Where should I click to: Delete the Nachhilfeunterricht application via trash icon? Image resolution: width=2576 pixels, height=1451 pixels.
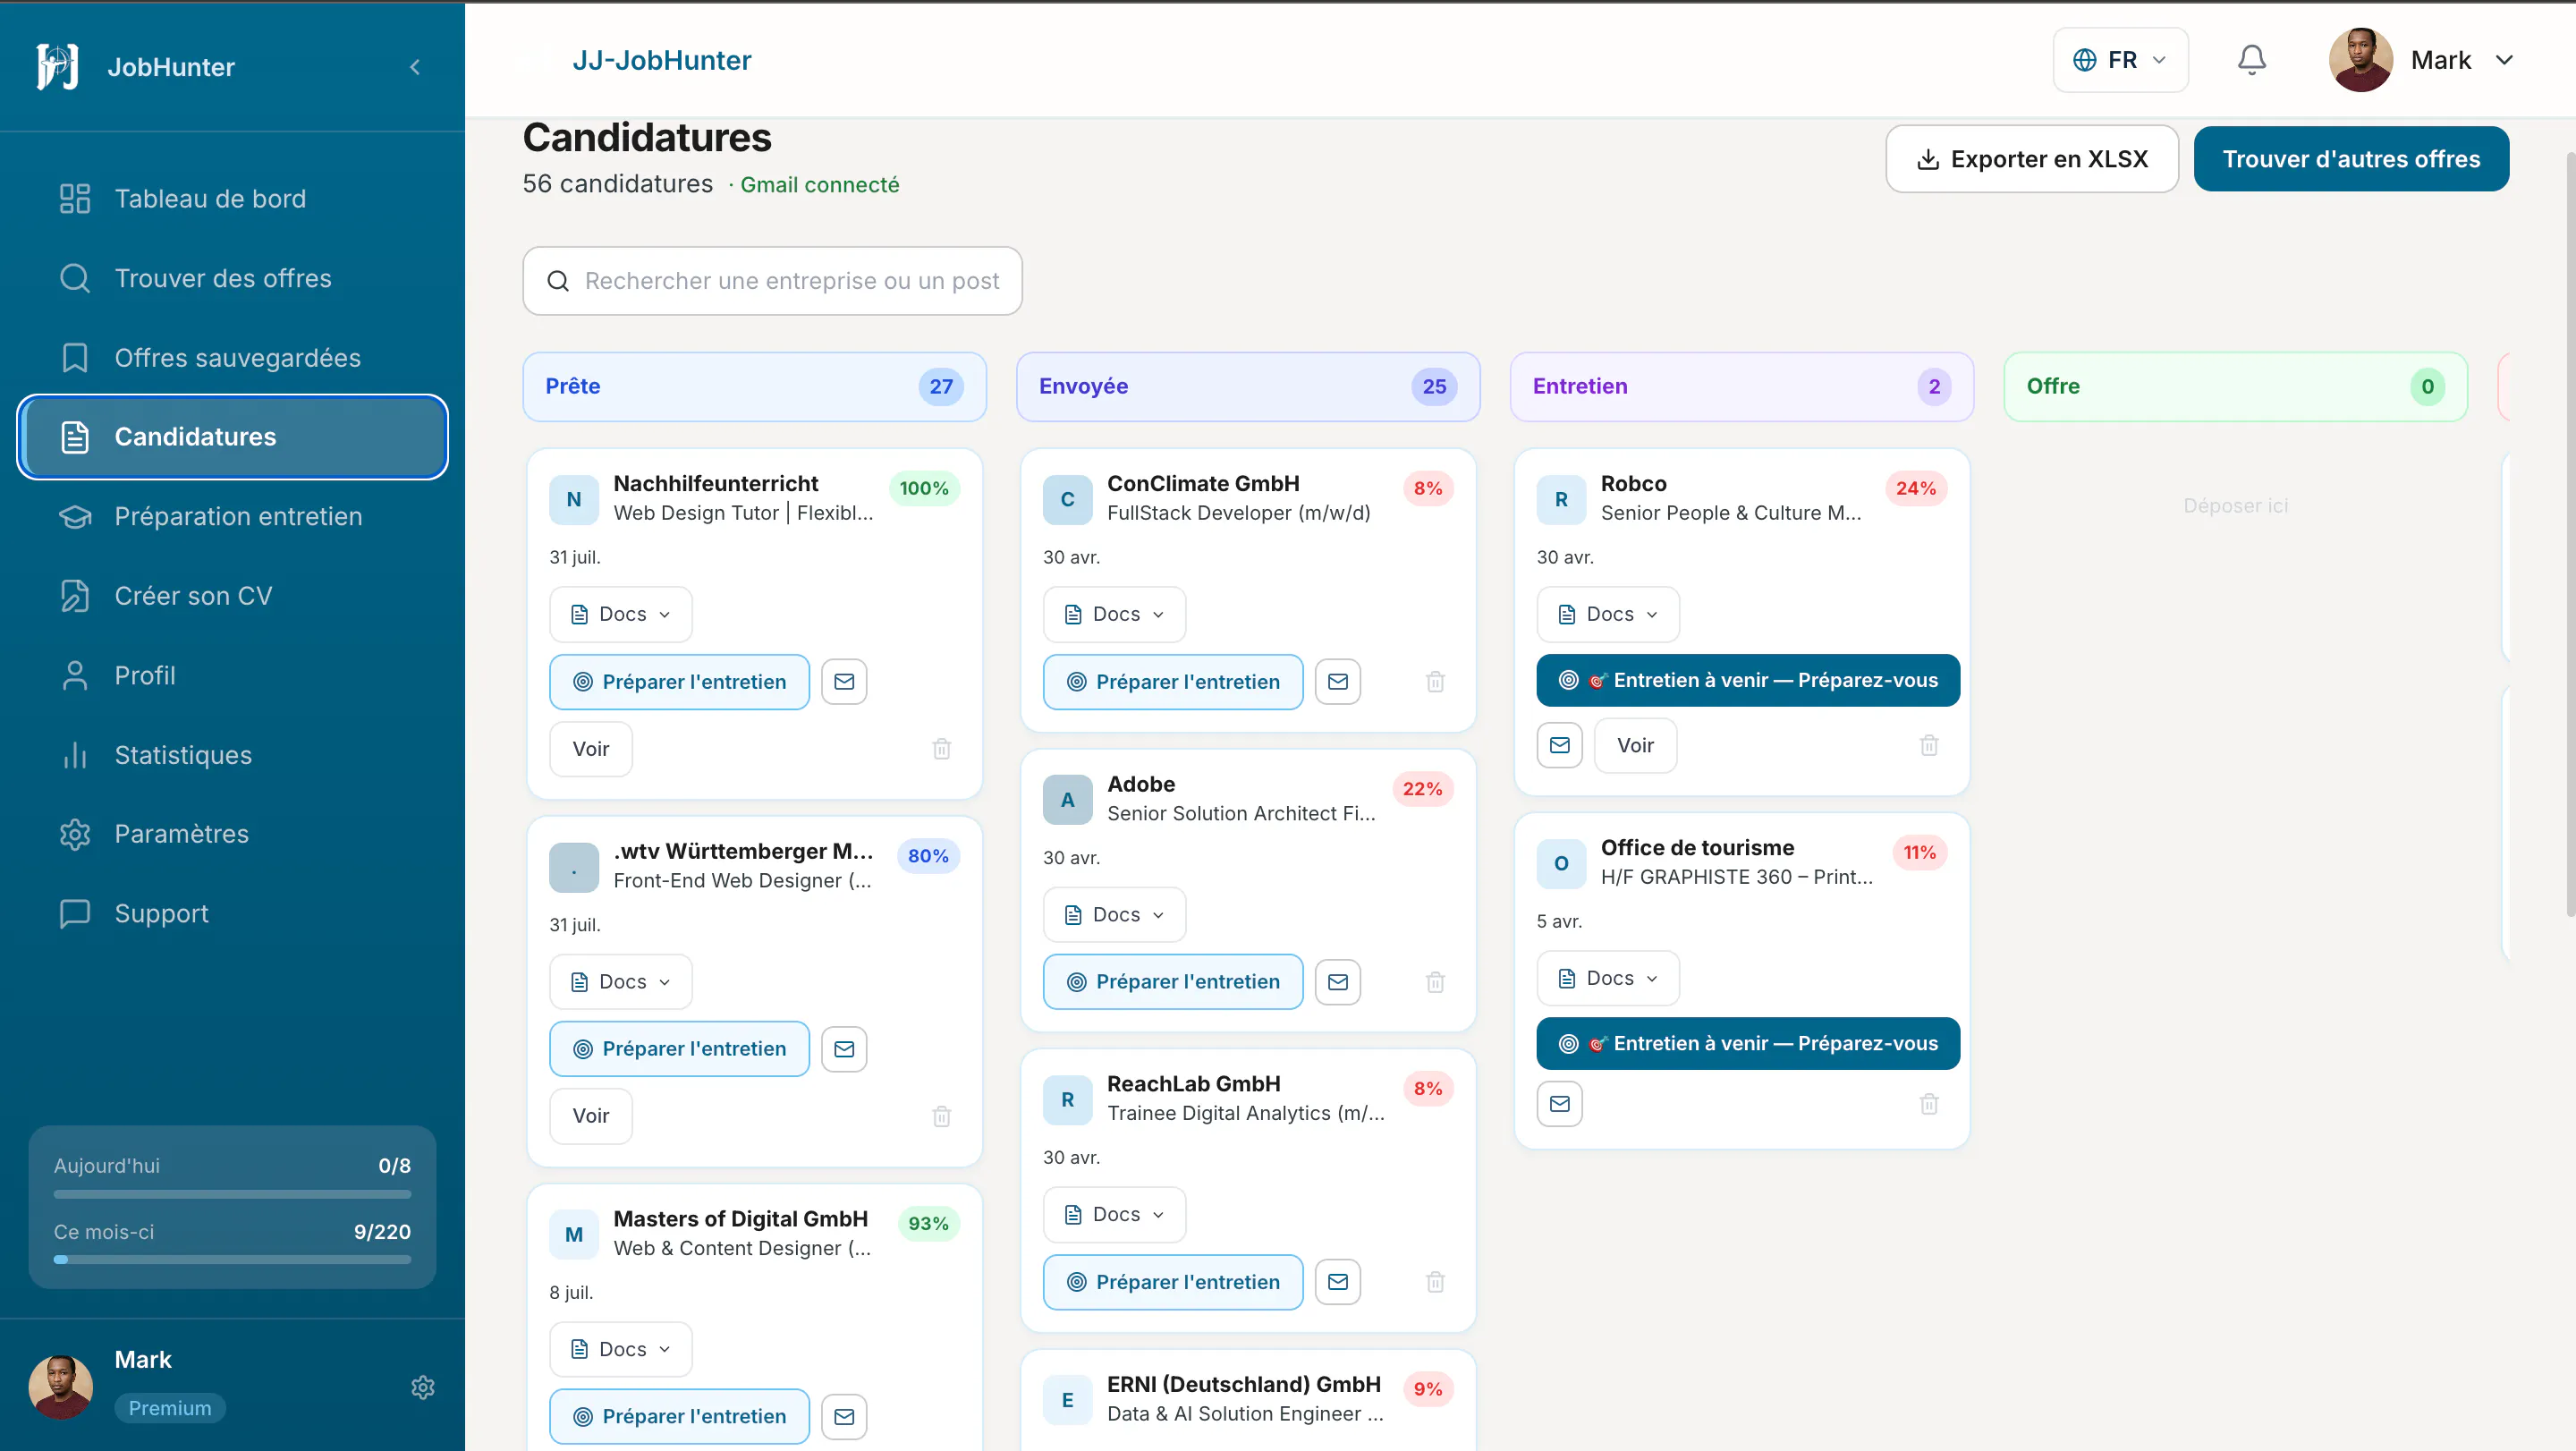pos(941,749)
